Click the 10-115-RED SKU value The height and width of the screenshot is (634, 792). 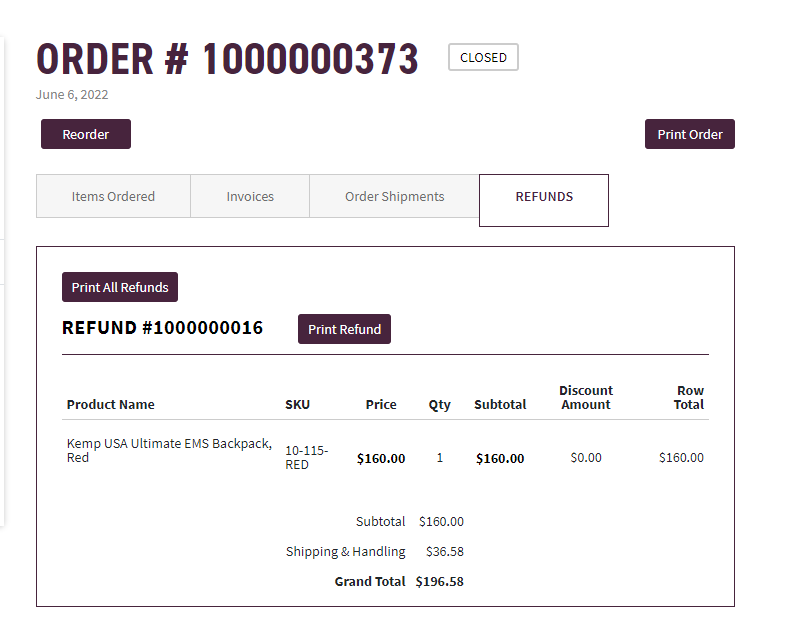(307, 458)
